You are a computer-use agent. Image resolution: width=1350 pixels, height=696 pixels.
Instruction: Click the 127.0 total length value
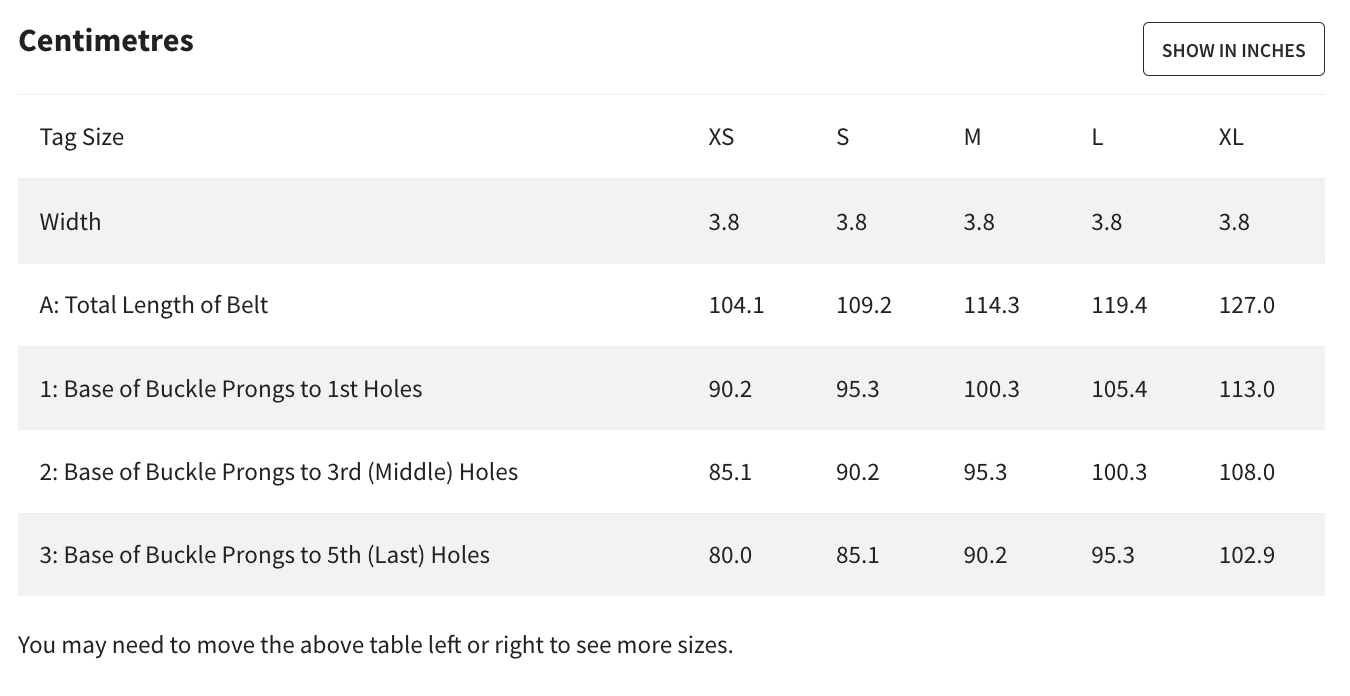click(x=1246, y=305)
